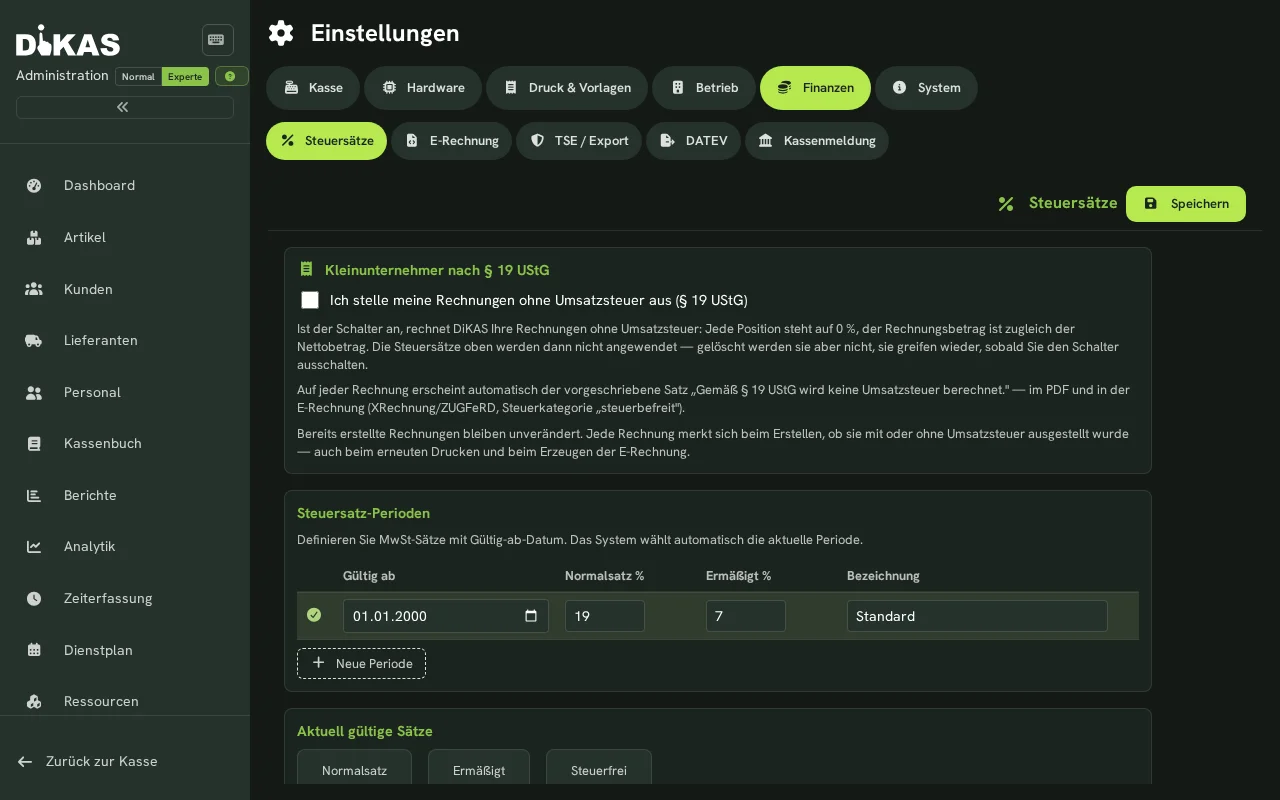Open Dashboard from the sidebar
This screenshot has height=800, width=1280.
point(125,185)
